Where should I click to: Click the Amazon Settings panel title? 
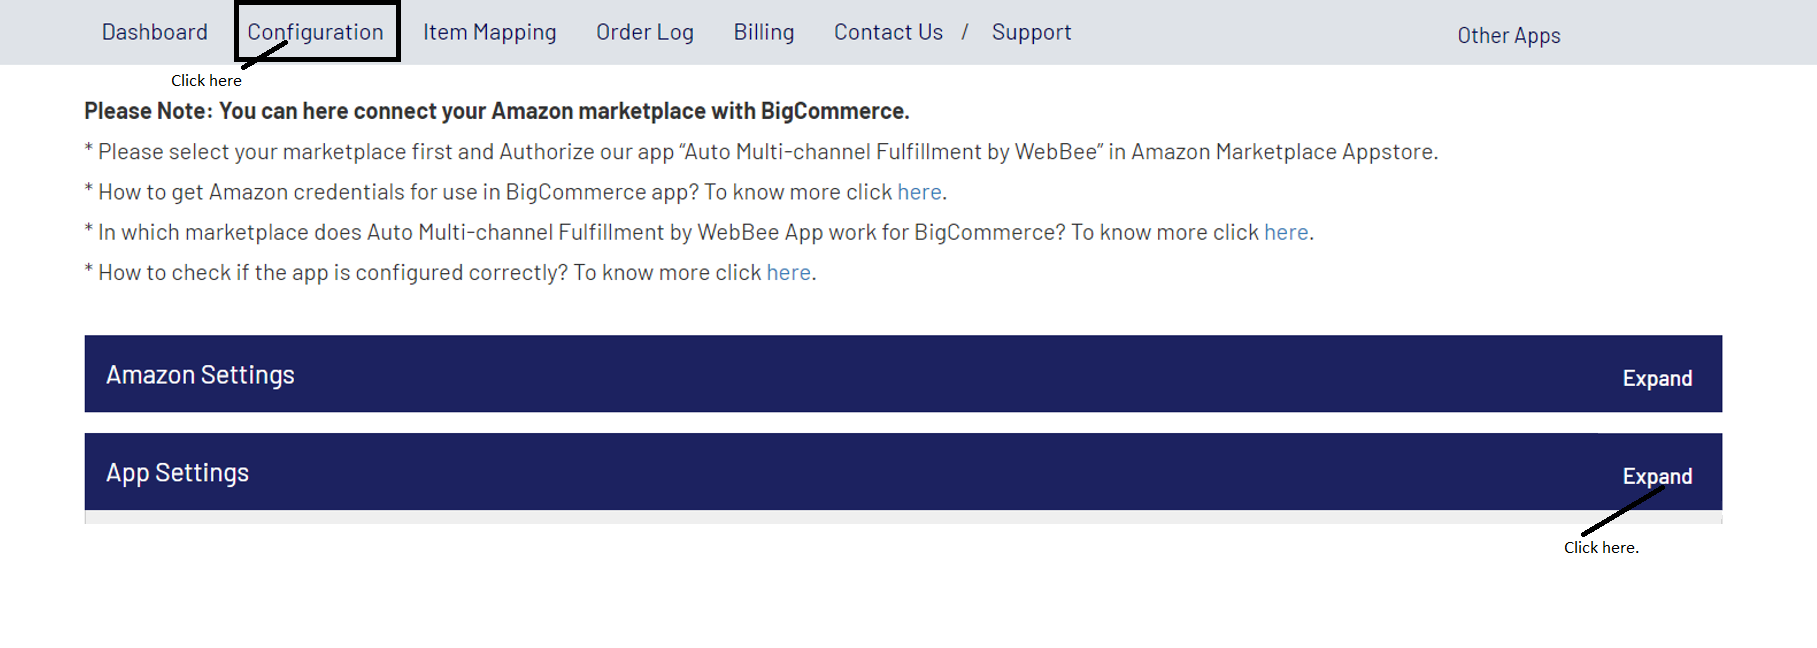[200, 375]
